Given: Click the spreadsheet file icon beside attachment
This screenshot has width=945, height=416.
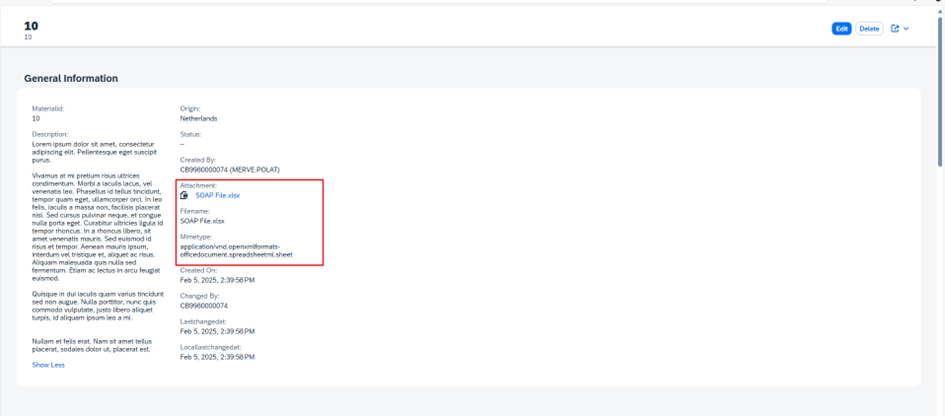Looking at the screenshot, I should [x=184, y=196].
